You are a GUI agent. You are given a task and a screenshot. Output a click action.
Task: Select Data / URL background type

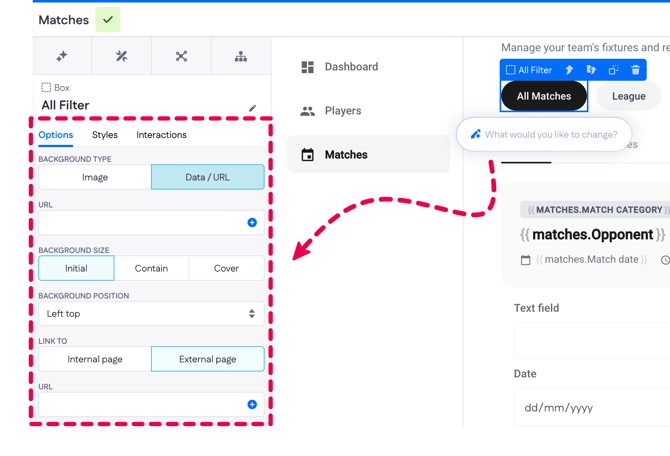coord(208,177)
